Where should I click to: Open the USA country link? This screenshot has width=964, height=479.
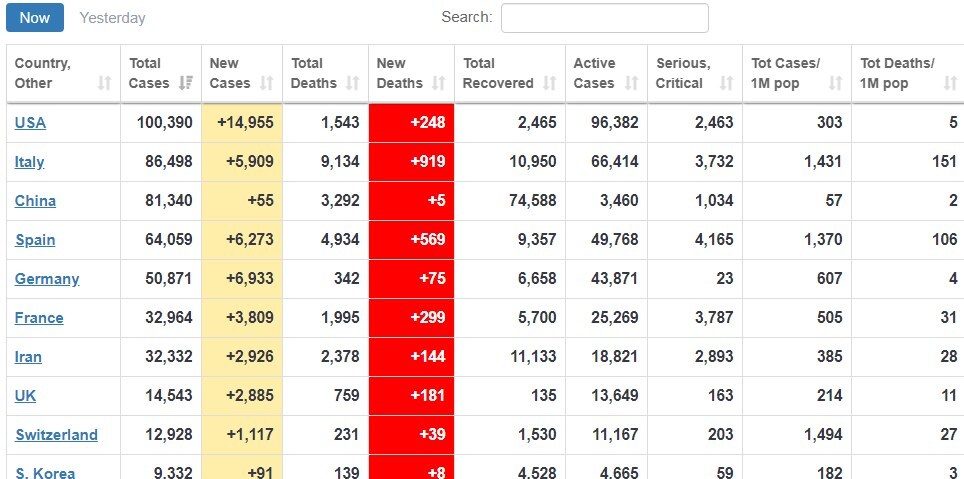point(30,123)
